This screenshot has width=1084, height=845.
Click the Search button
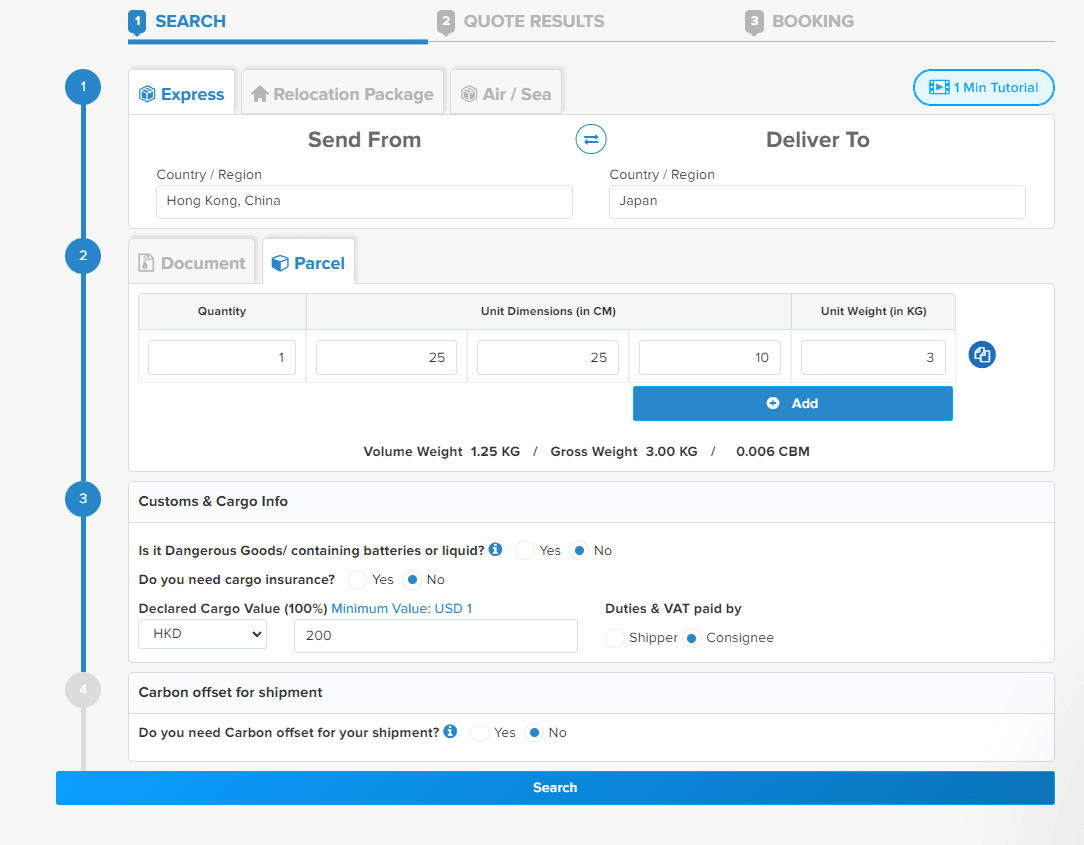[x=555, y=788]
